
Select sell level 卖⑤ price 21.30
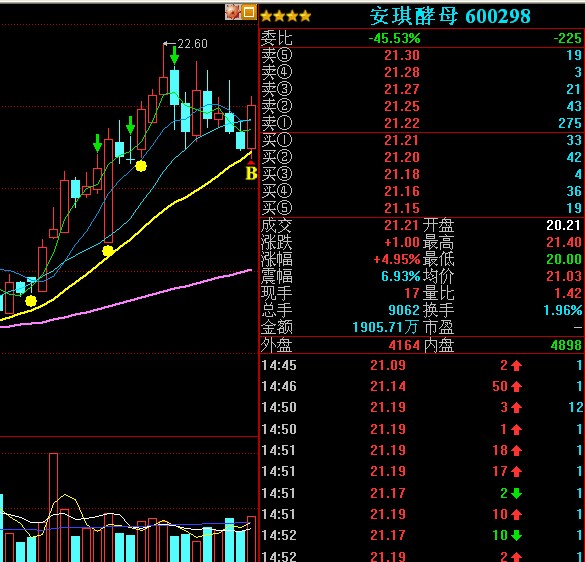coord(402,56)
